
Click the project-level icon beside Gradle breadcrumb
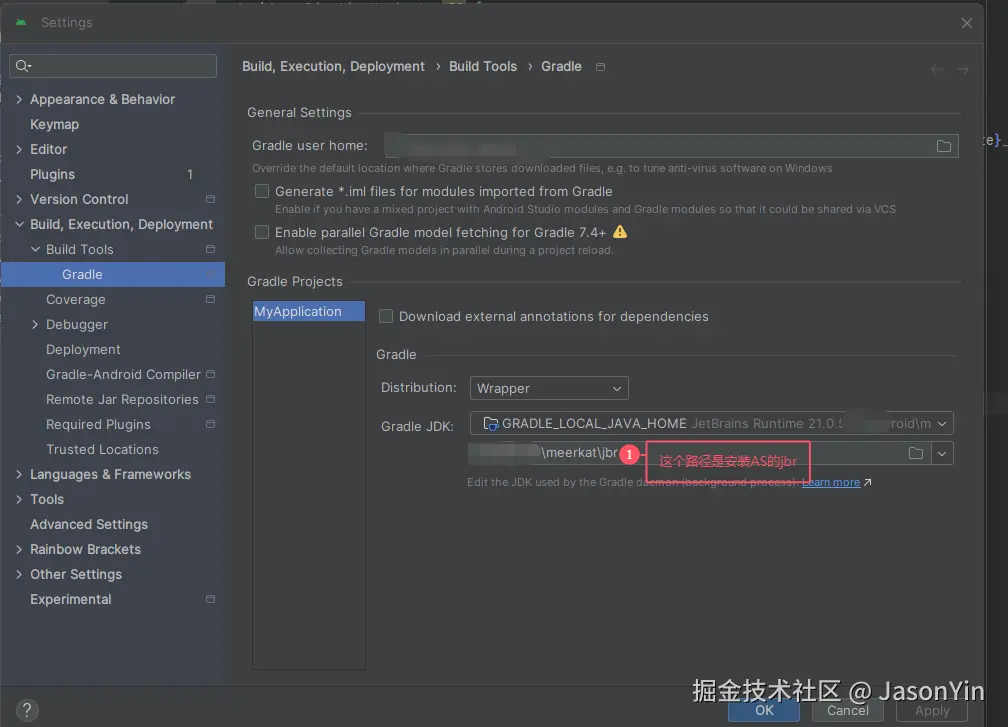click(x=600, y=67)
